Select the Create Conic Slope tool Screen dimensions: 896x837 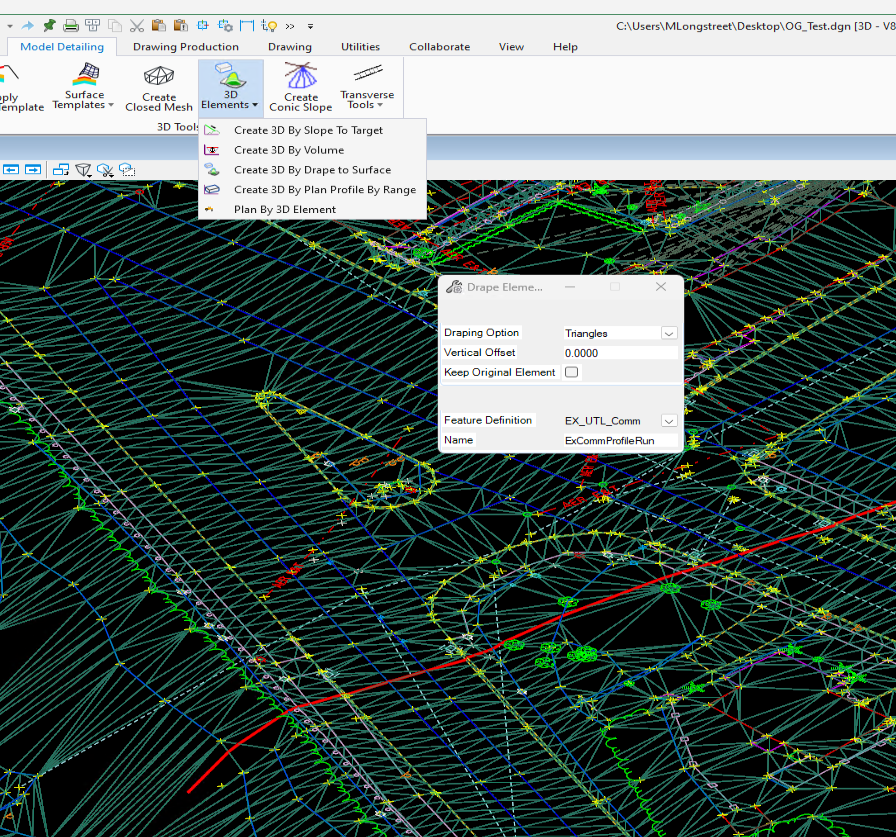pyautogui.click(x=300, y=87)
